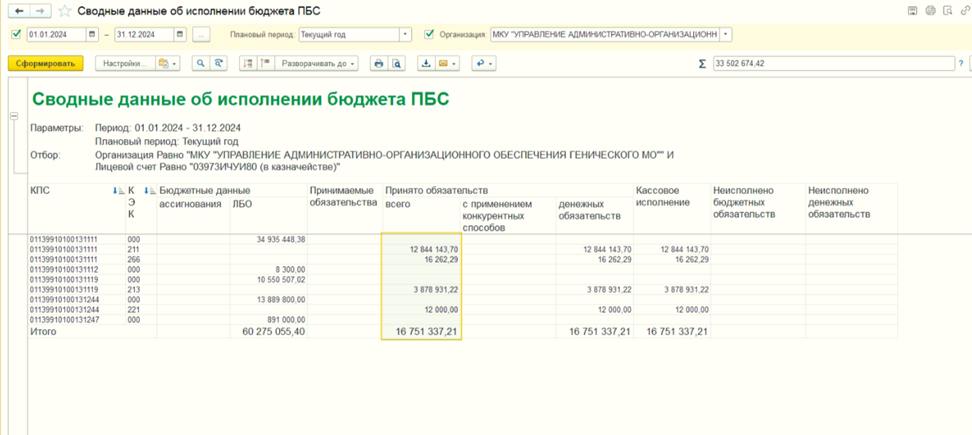972x435 pixels.
Task: Open Организация dropdown arrow
Action: [x=726, y=35]
